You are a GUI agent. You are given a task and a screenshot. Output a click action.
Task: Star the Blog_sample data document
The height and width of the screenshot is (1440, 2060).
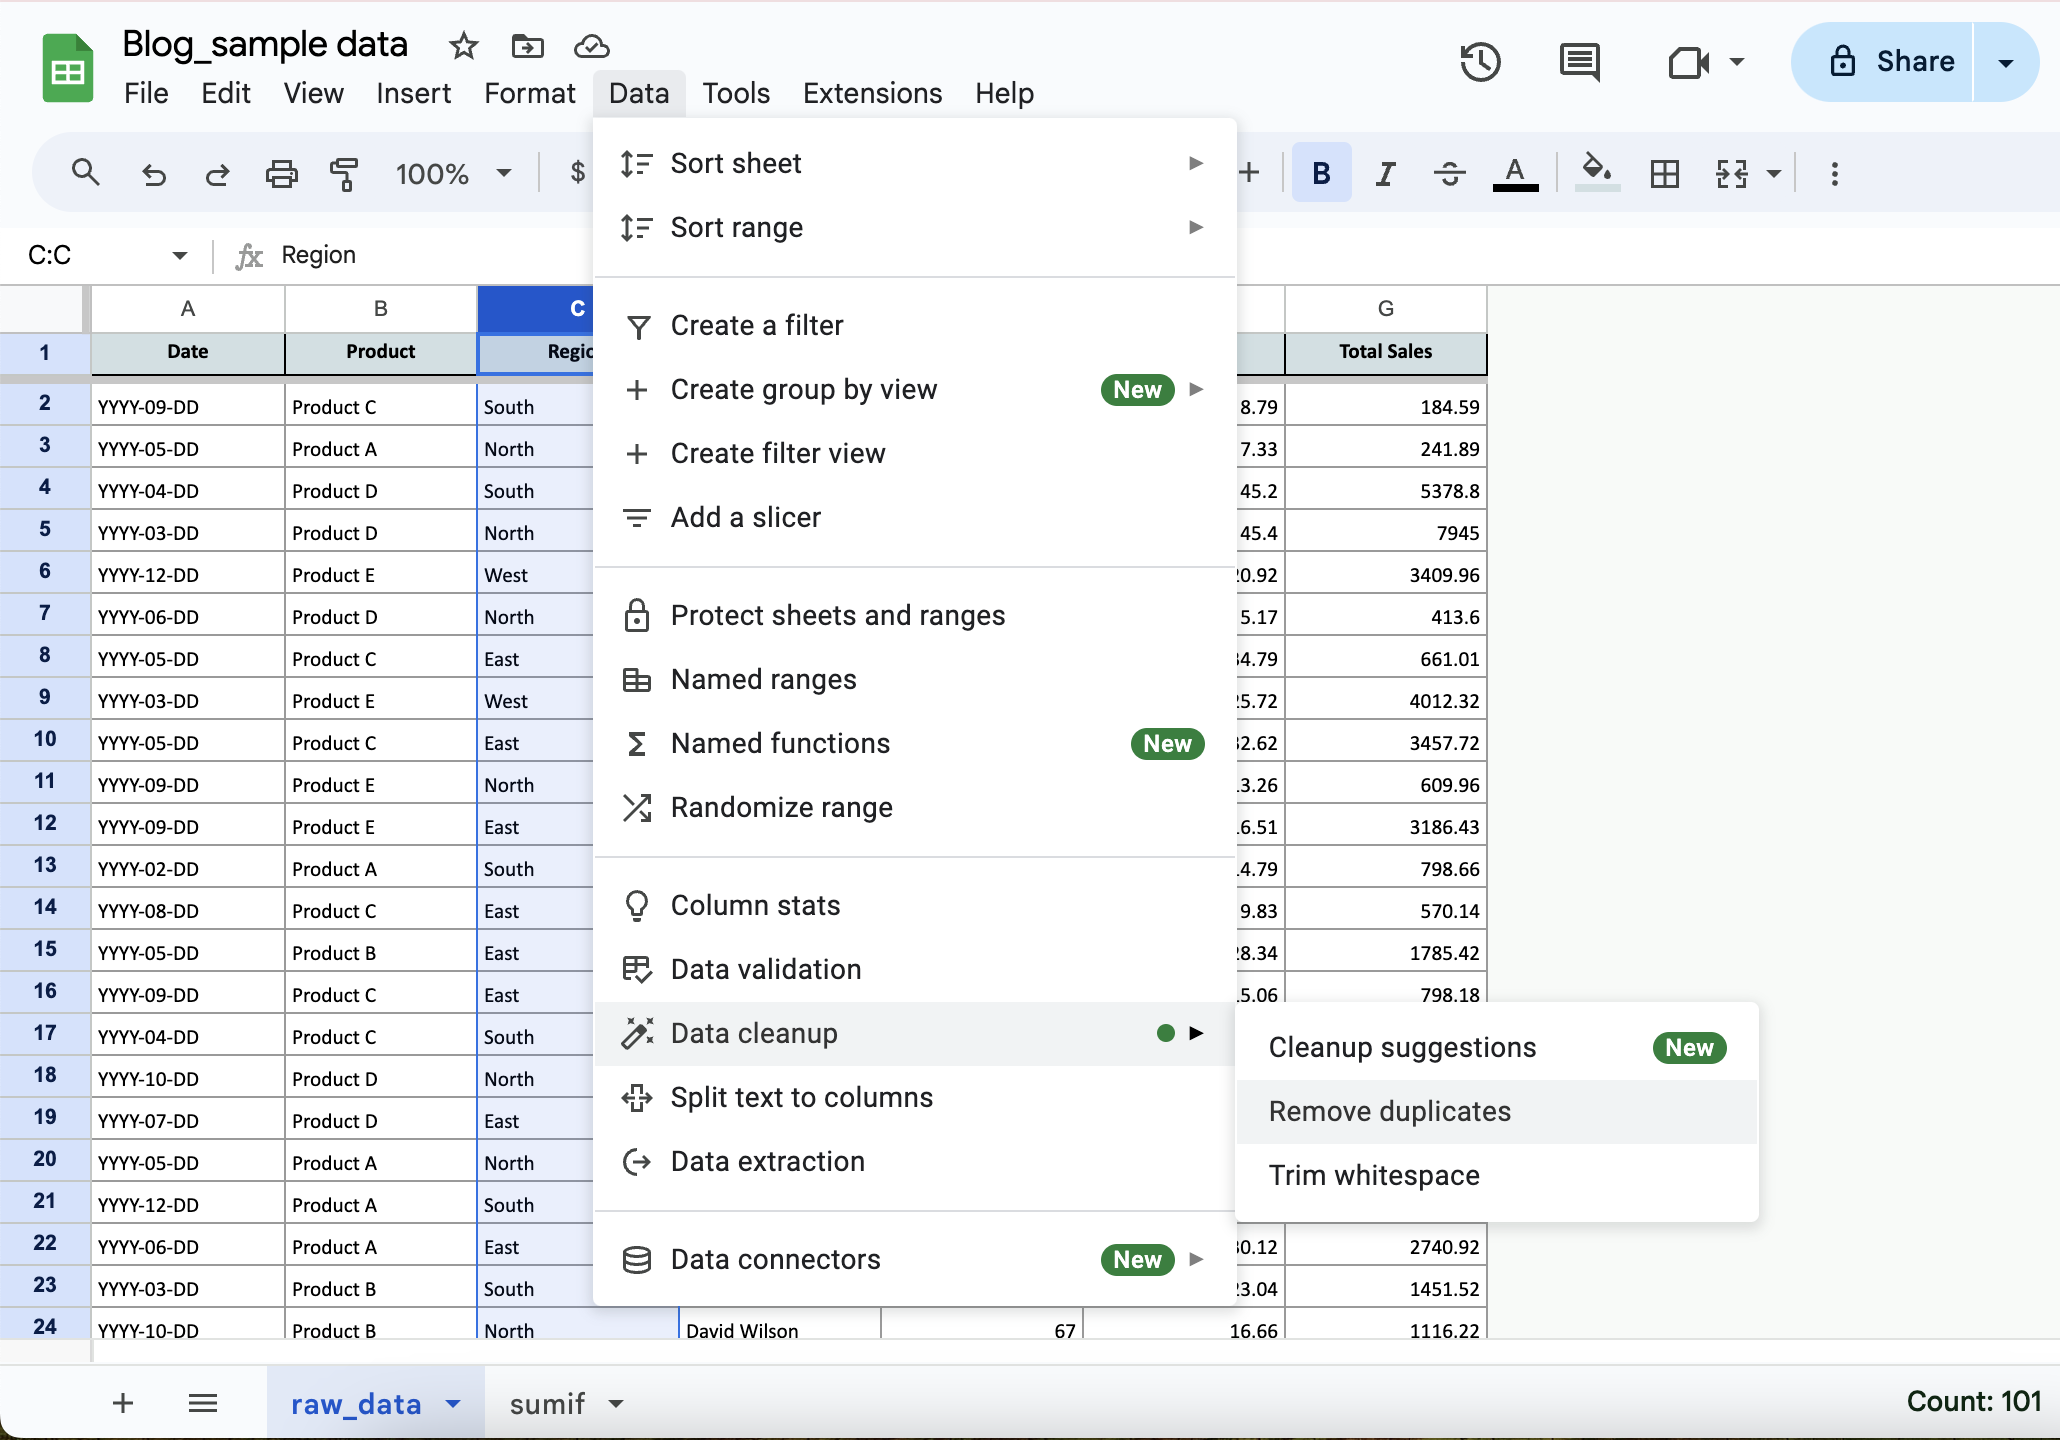463,46
